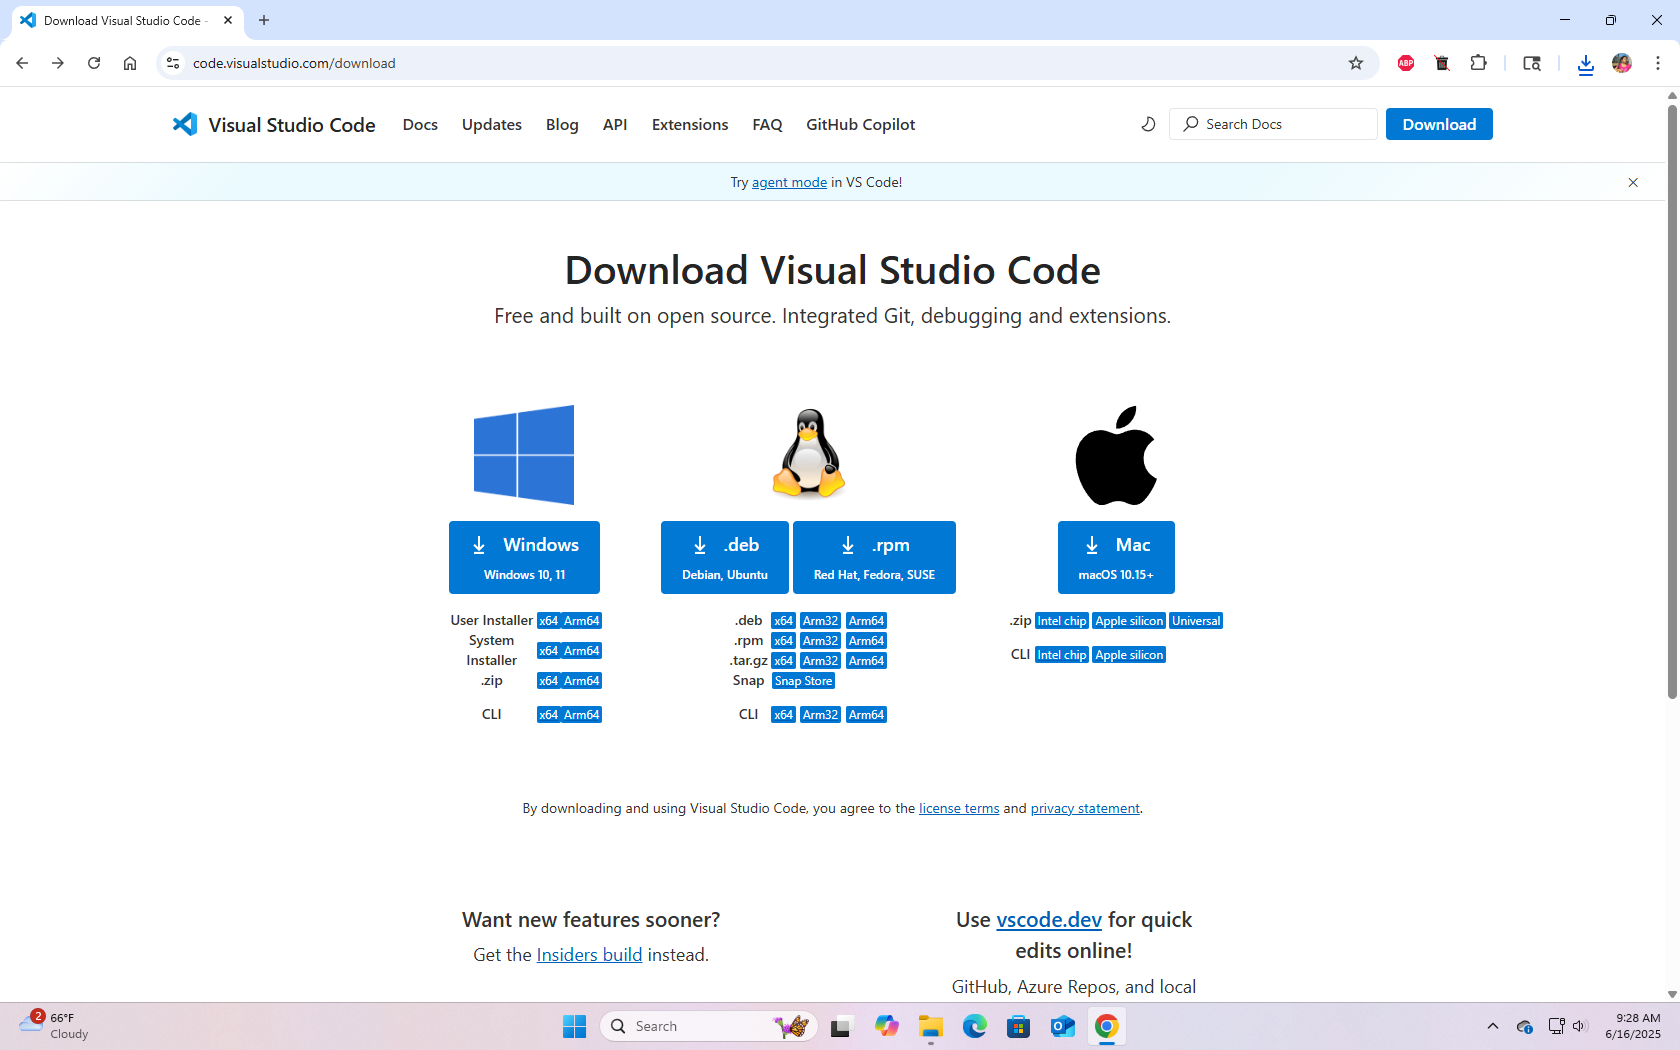
Task: Download the .rpm Red Hat, Fedora package
Action: (x=874, y=557)
